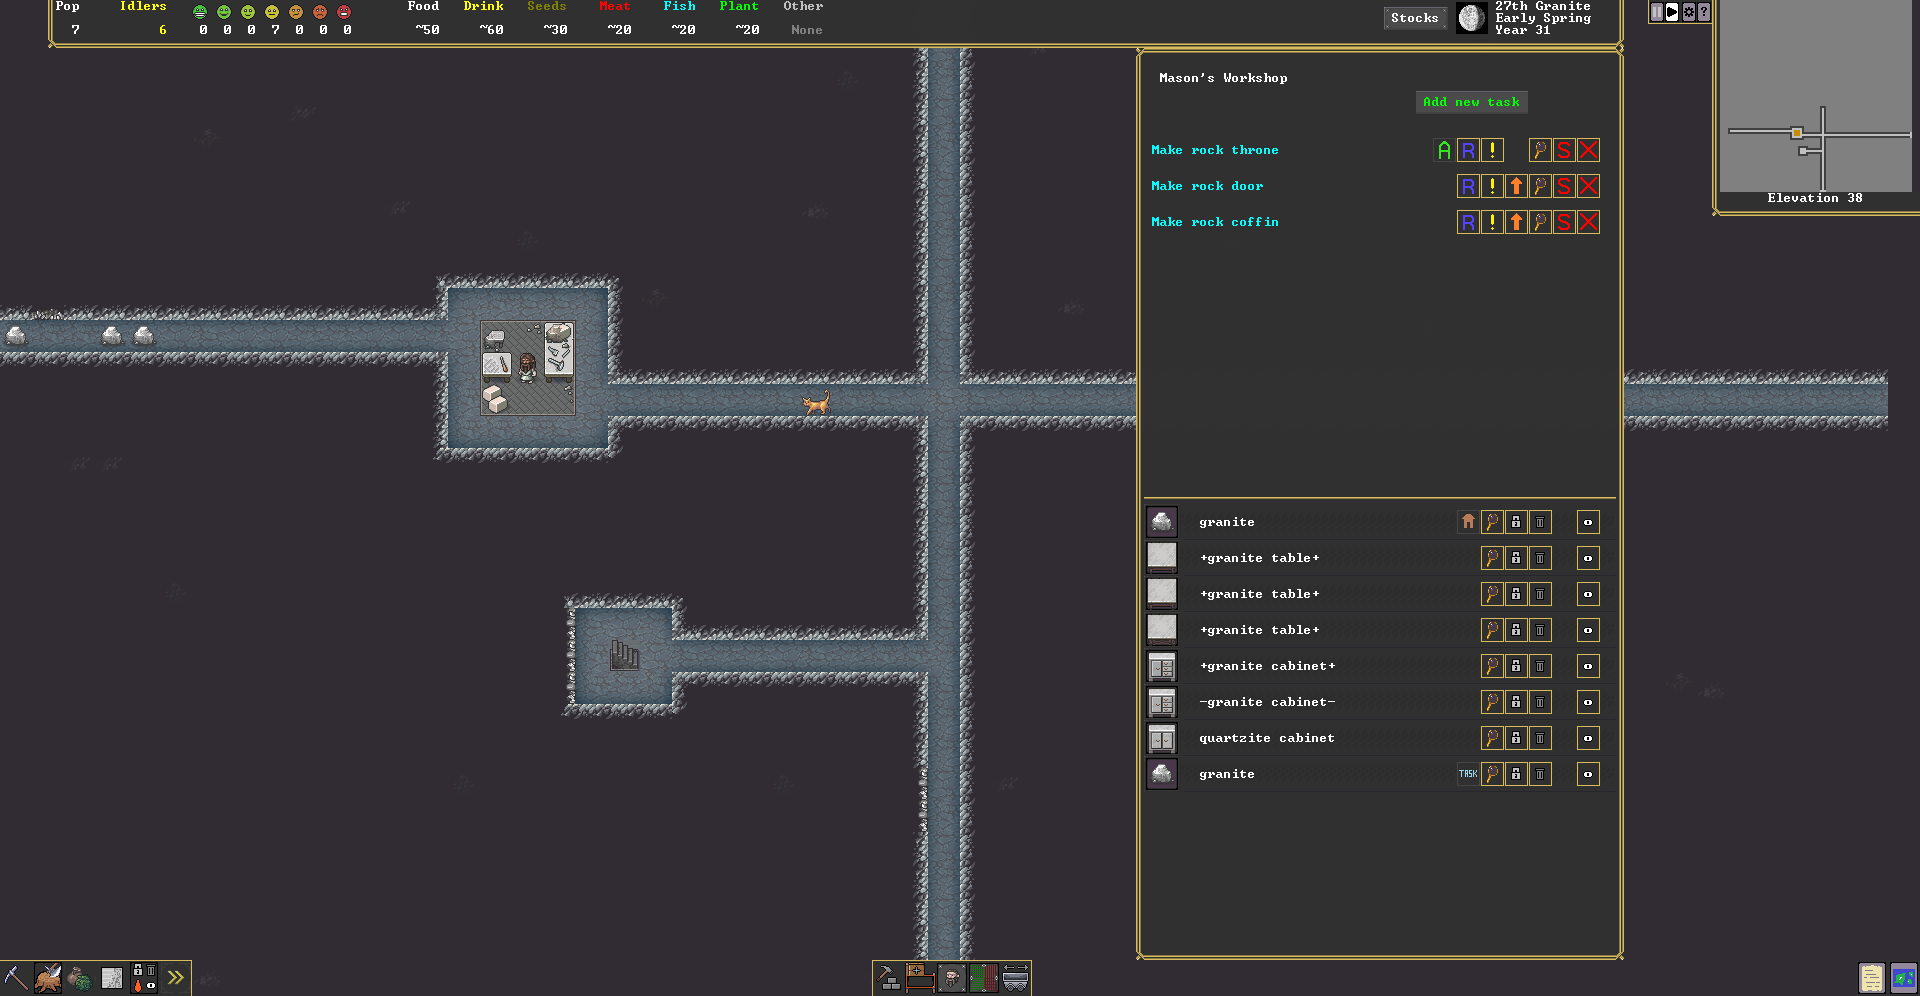Dump the -granite cabinet- item

click(x=1540, y=702)
